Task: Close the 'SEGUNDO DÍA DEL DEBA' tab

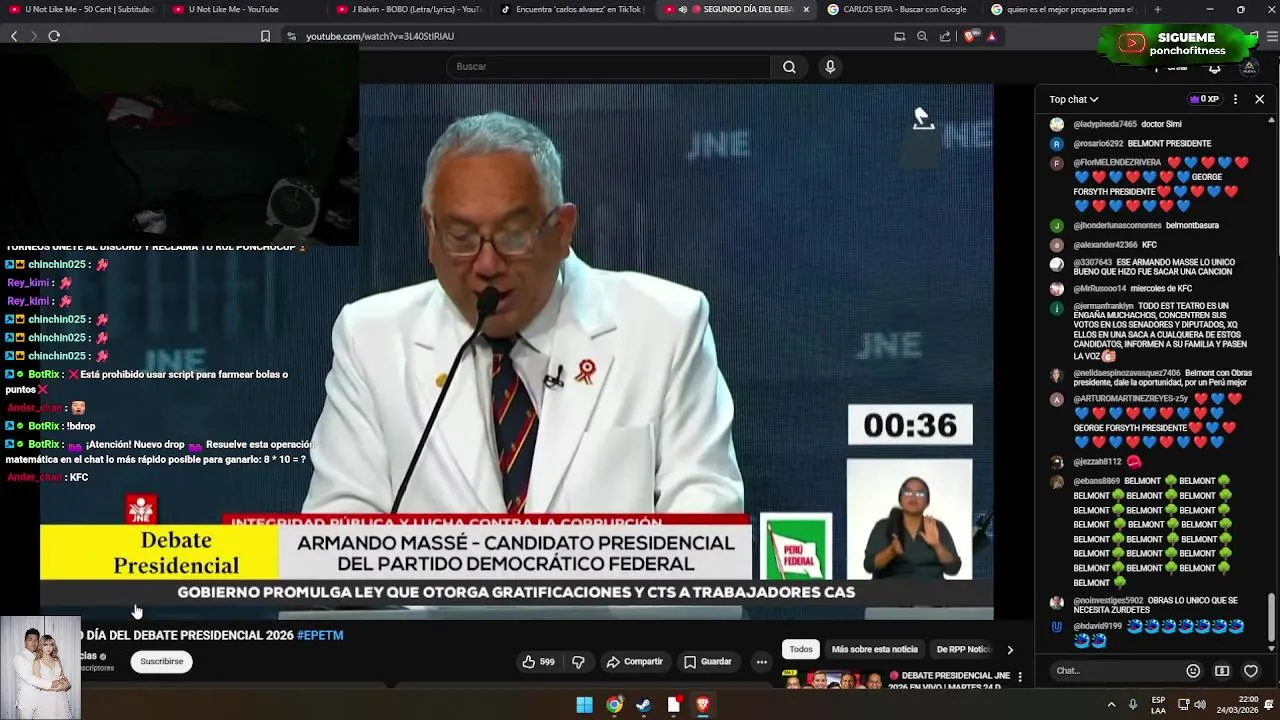Action: click(x=806, y=9)
